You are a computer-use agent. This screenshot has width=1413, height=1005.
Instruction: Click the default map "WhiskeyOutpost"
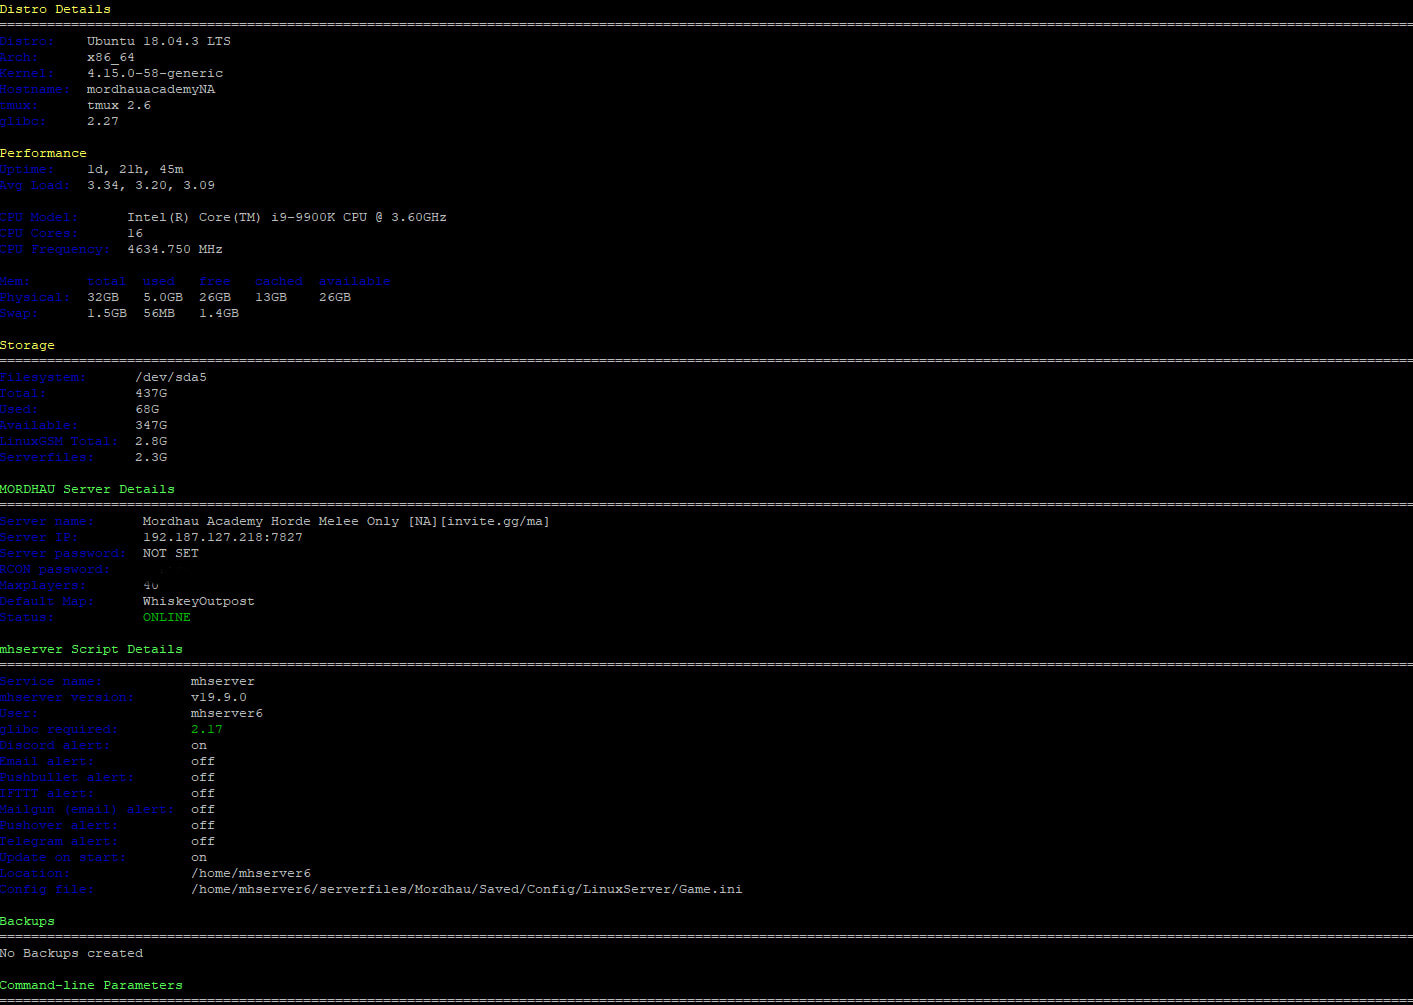coord(199,601)
